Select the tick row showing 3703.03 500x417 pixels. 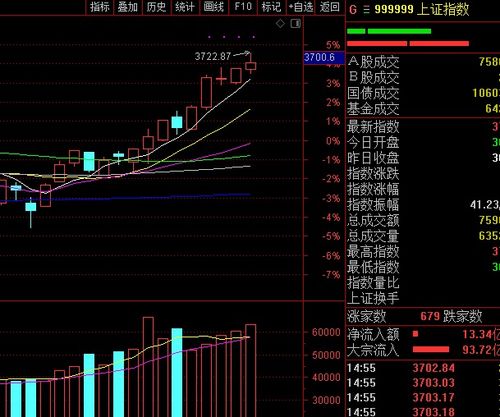tap(423, 383)
